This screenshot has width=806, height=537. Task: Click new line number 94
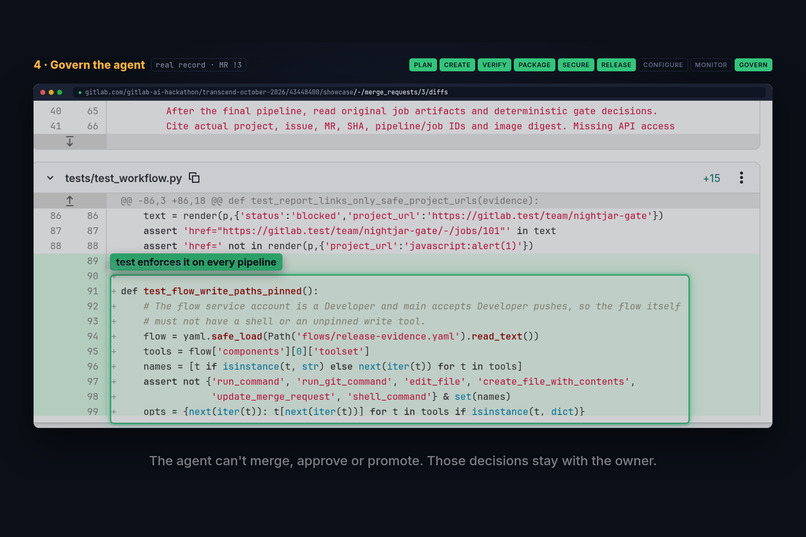pyautogui.click(x=93, y=336)
